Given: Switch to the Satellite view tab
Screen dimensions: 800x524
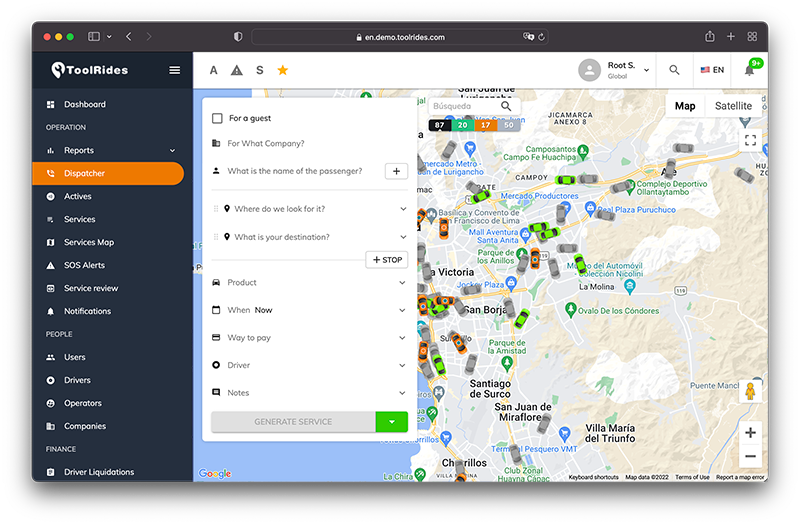Looking at the screenshot, I should pyautogui.click(x=733, y=106).
